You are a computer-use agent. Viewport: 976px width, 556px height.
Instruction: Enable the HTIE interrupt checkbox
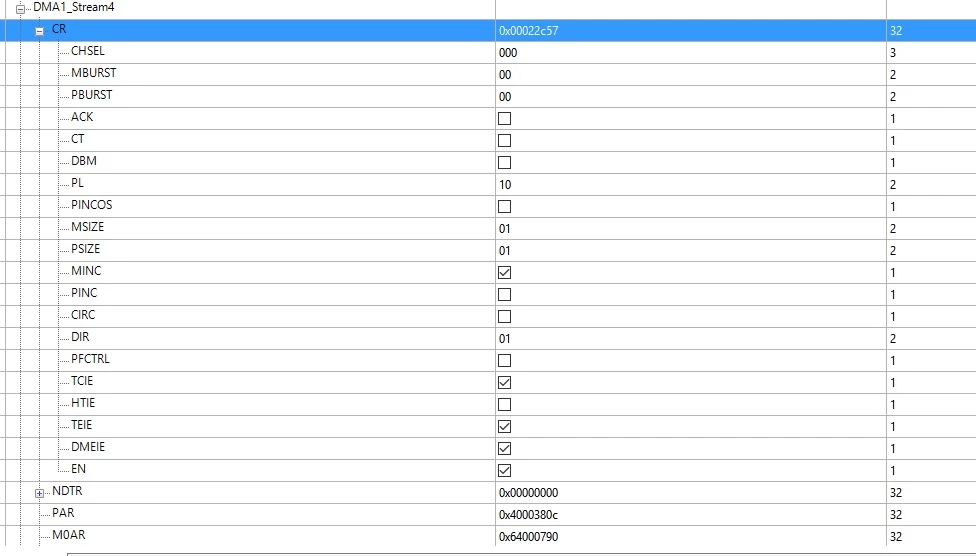point(505,405)
